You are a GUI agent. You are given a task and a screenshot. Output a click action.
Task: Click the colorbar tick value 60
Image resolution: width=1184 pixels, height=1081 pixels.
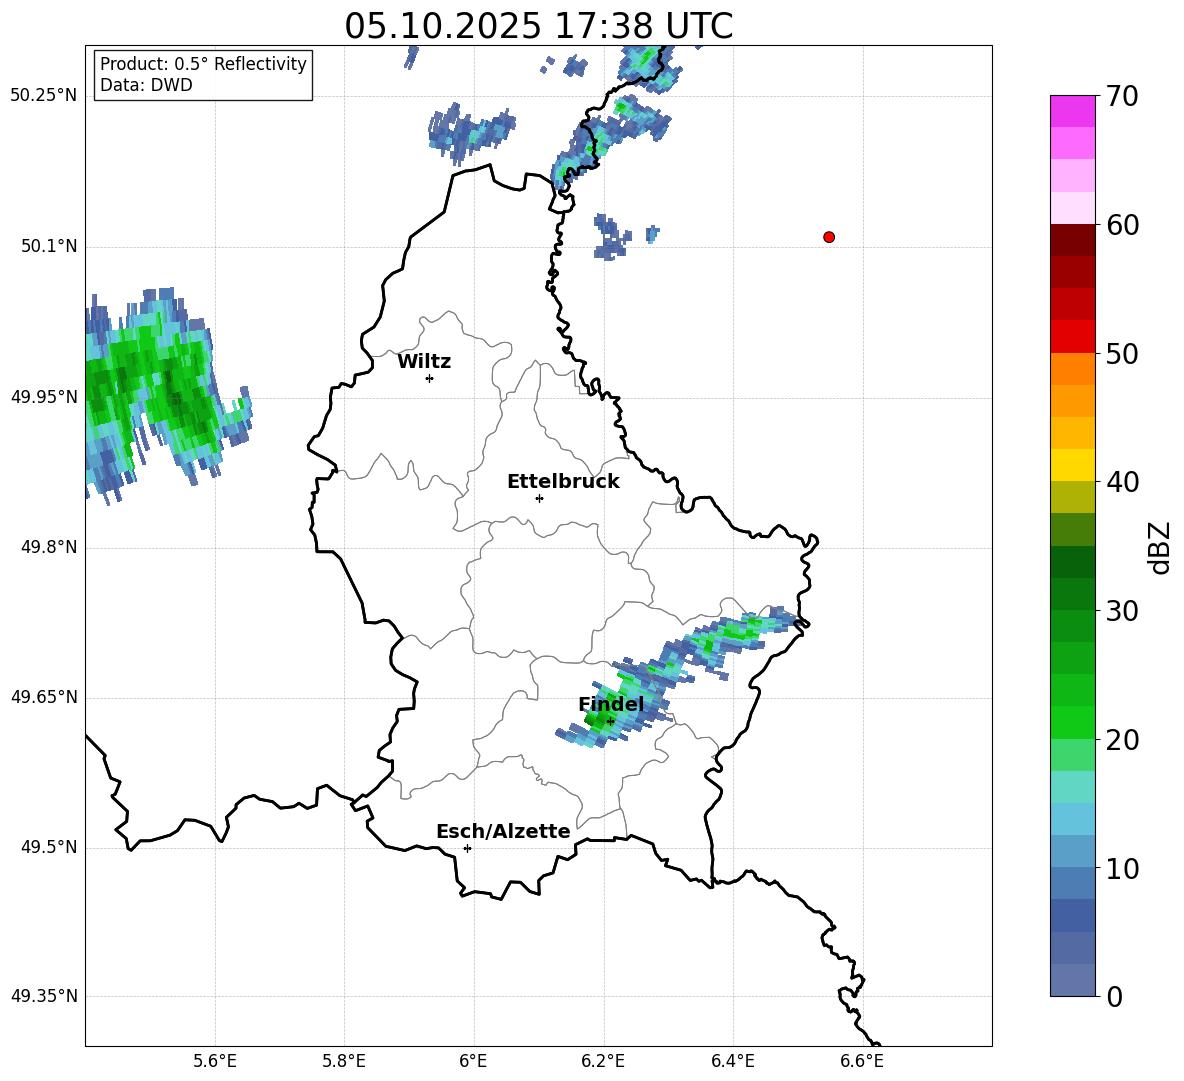tap(1122, 225)
